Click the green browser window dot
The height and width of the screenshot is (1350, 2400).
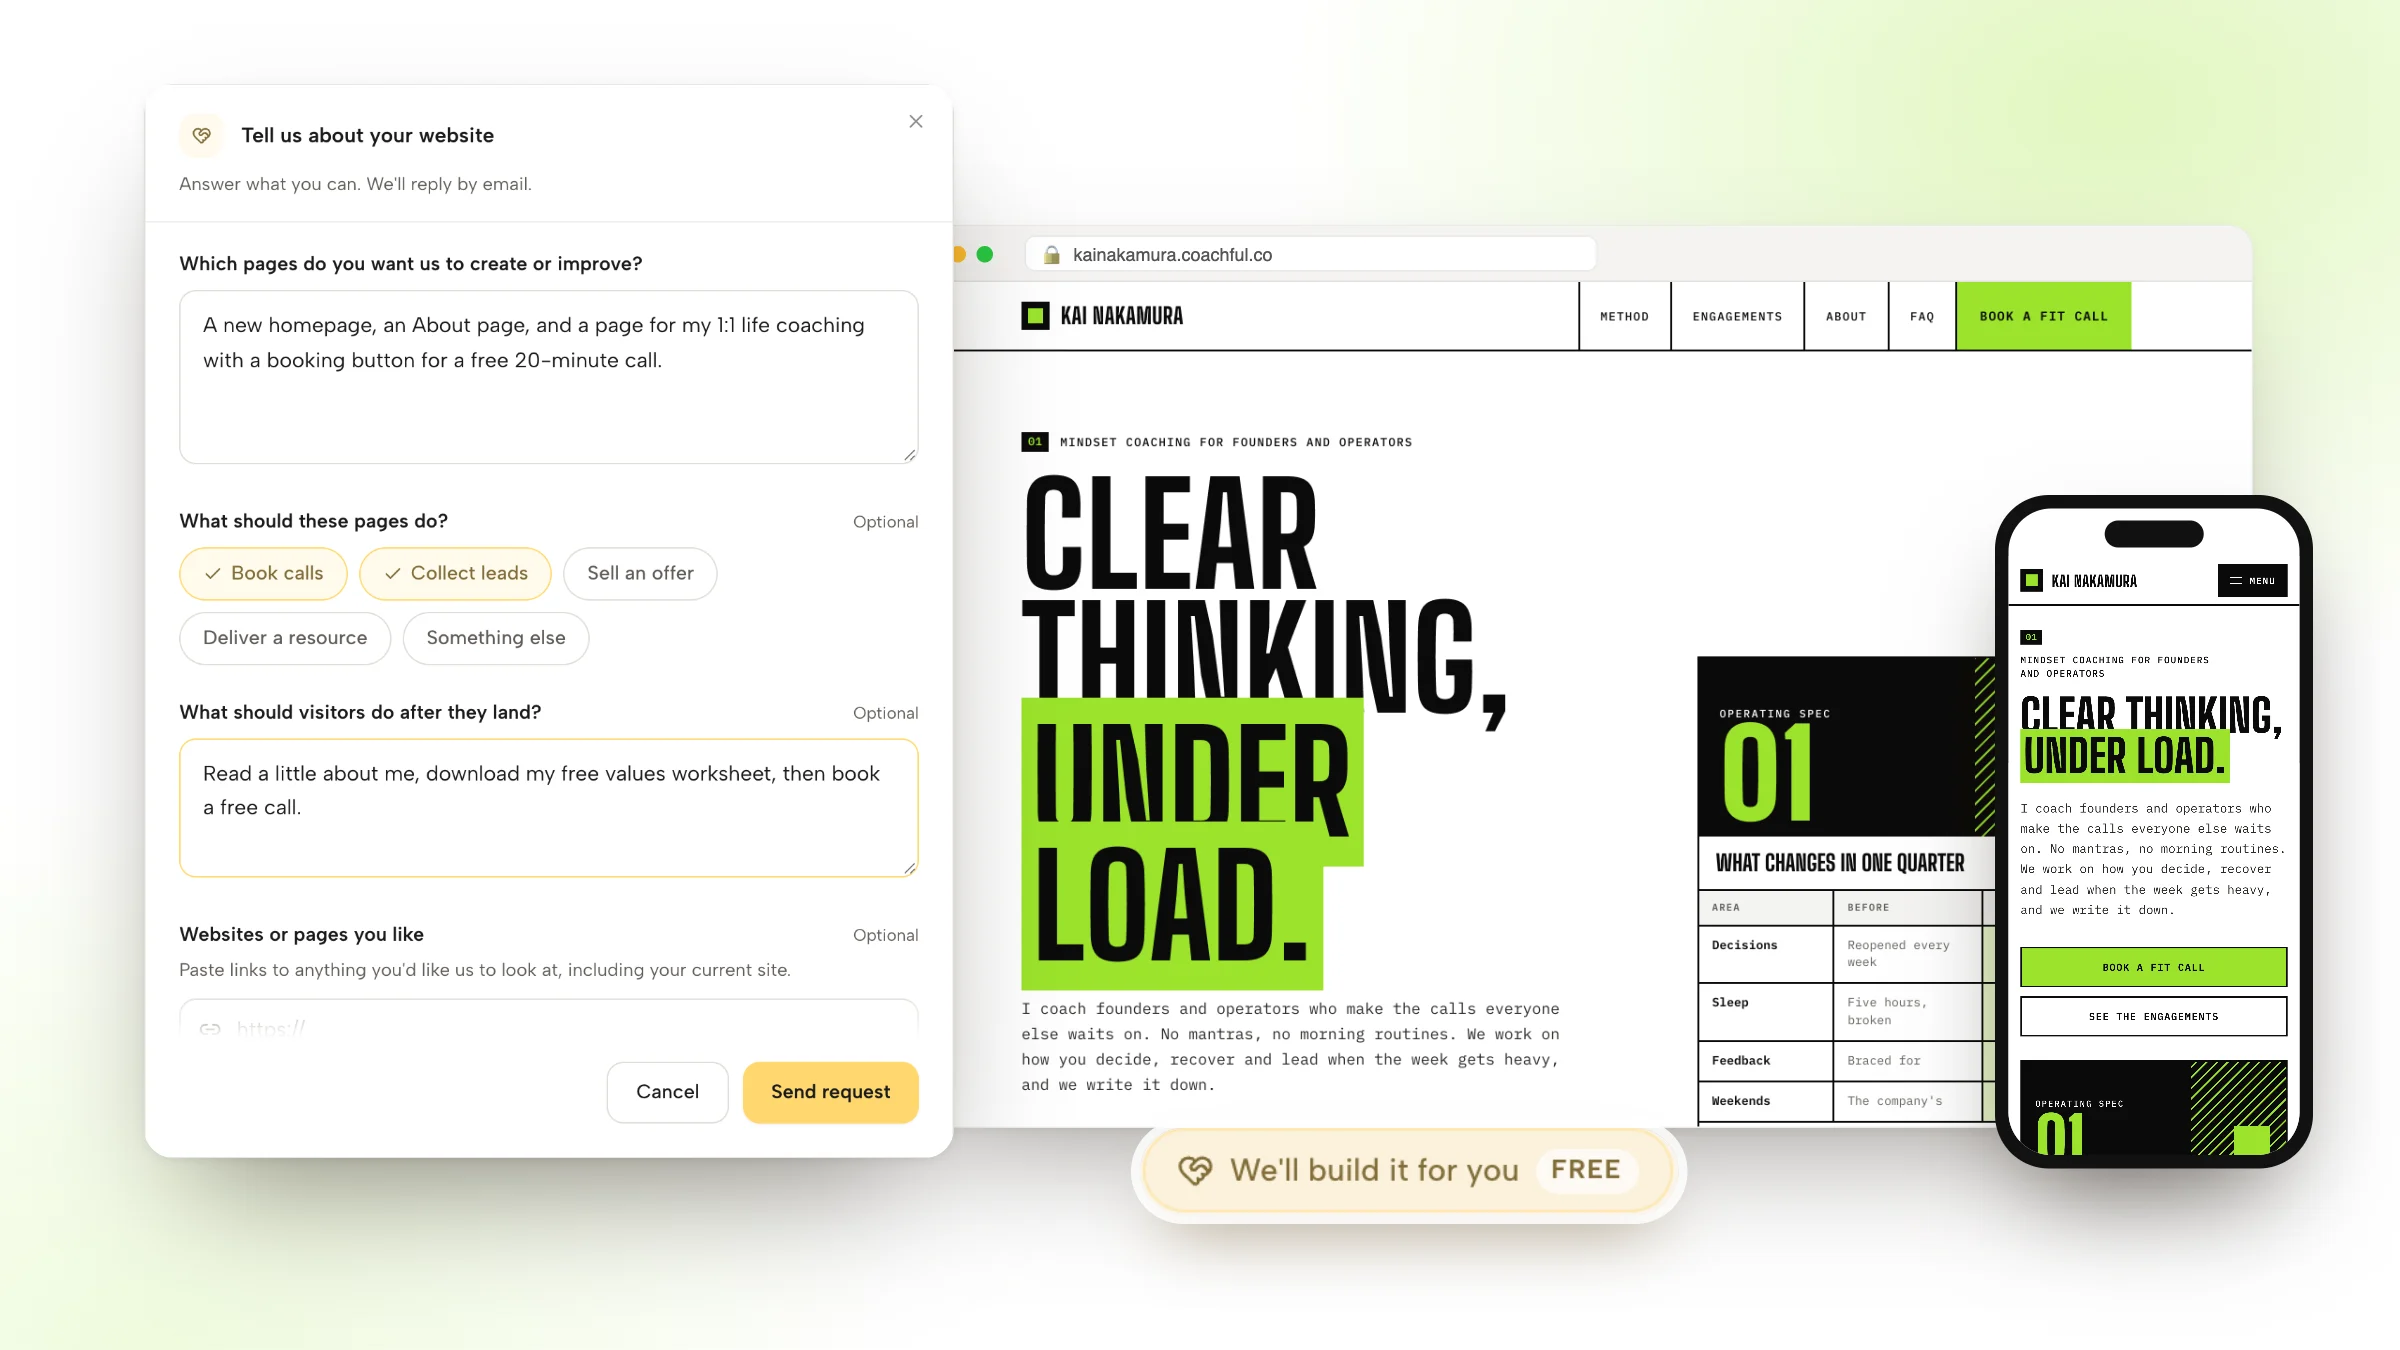tap(985, 255)
